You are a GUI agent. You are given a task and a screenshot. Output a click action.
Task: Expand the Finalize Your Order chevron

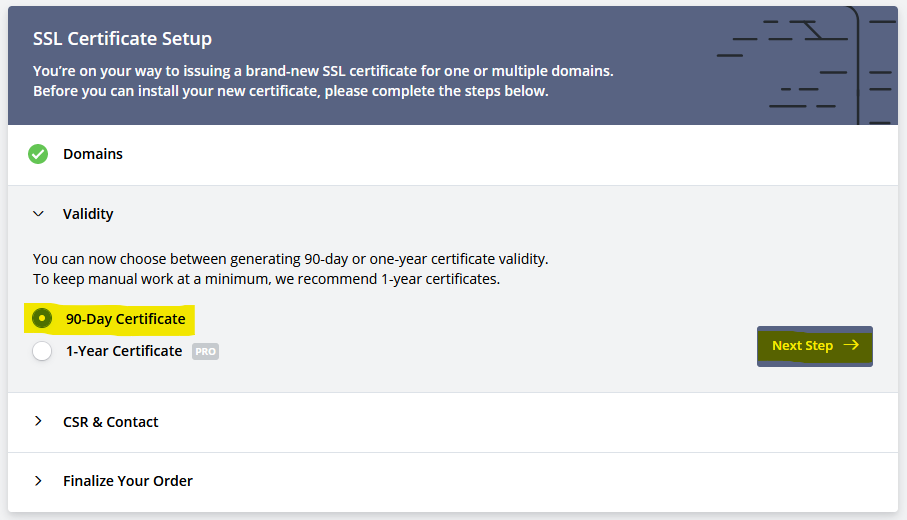[39, 480]
